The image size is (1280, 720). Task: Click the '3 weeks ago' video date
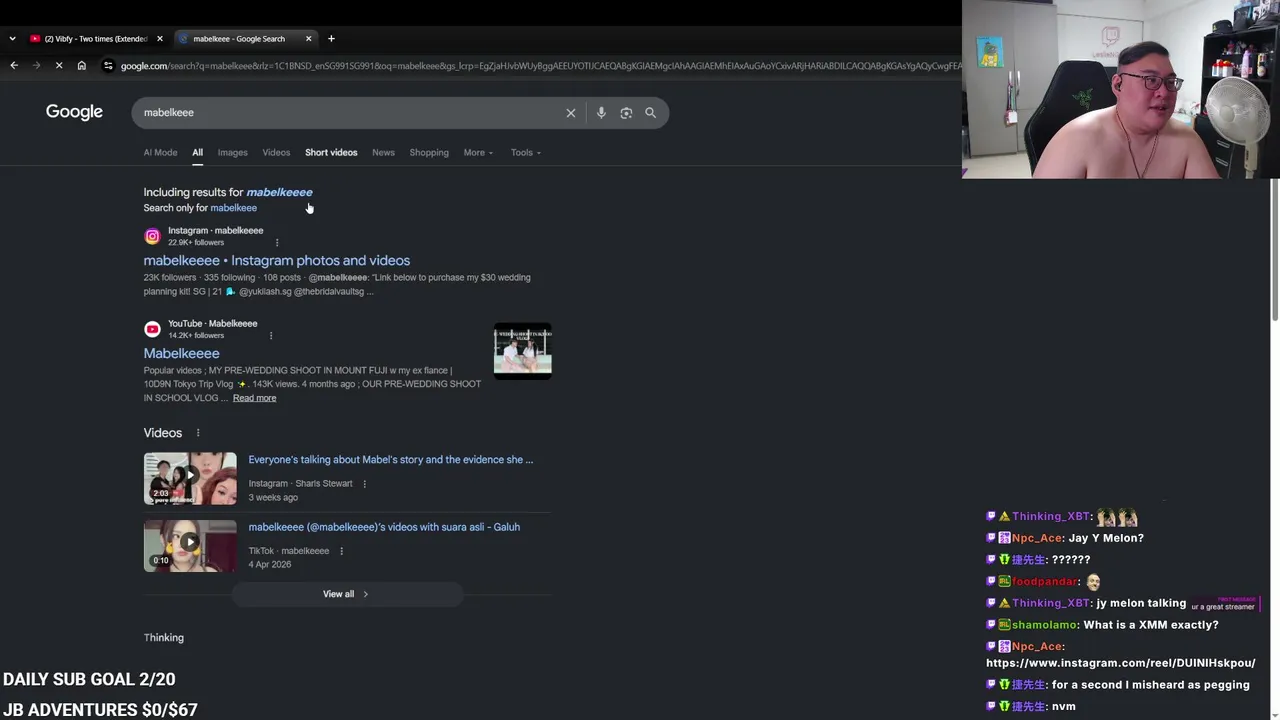point(273,498)
